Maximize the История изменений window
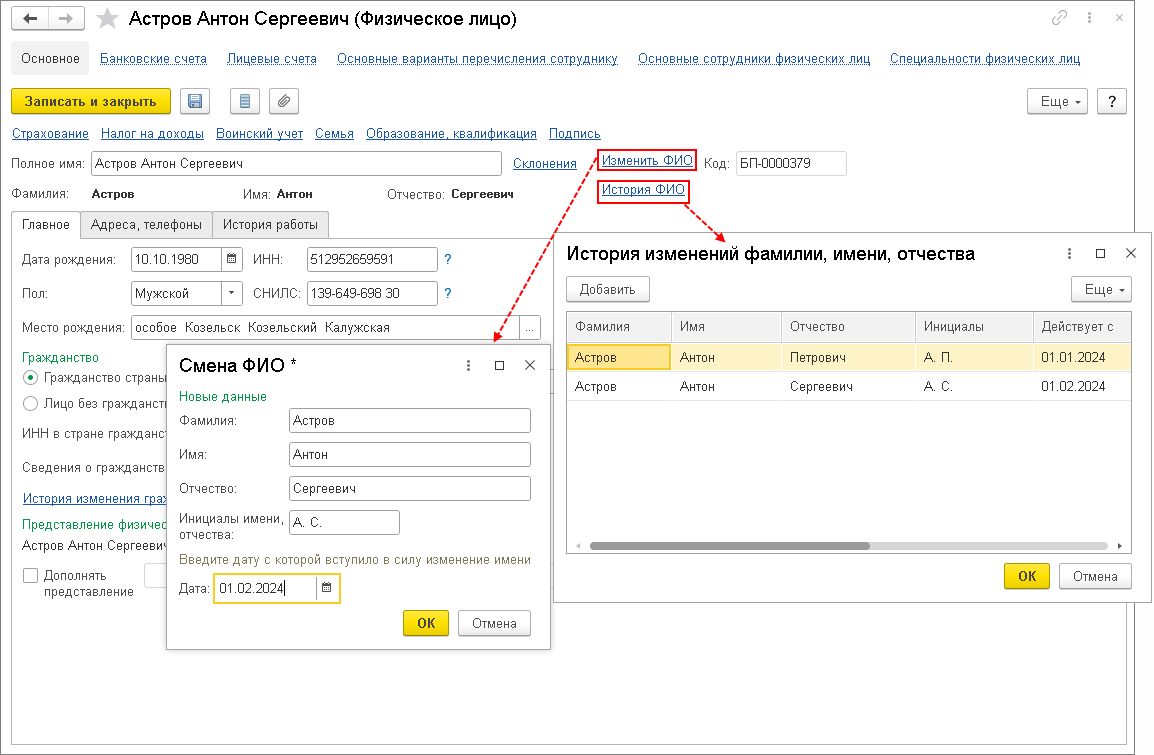The image size is (1154, 755). tap(1100, 253)
